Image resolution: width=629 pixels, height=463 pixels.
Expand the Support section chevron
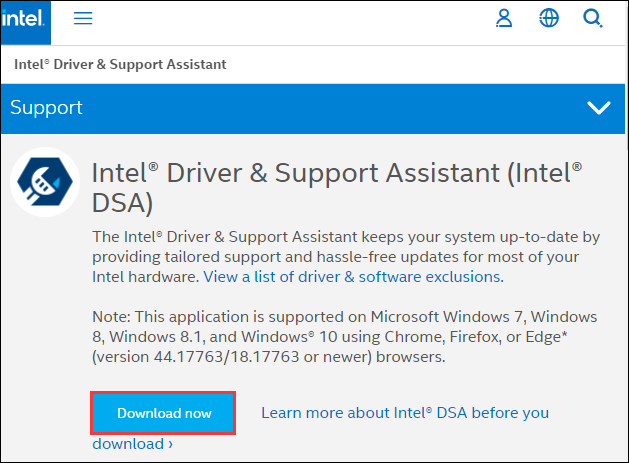599,108
